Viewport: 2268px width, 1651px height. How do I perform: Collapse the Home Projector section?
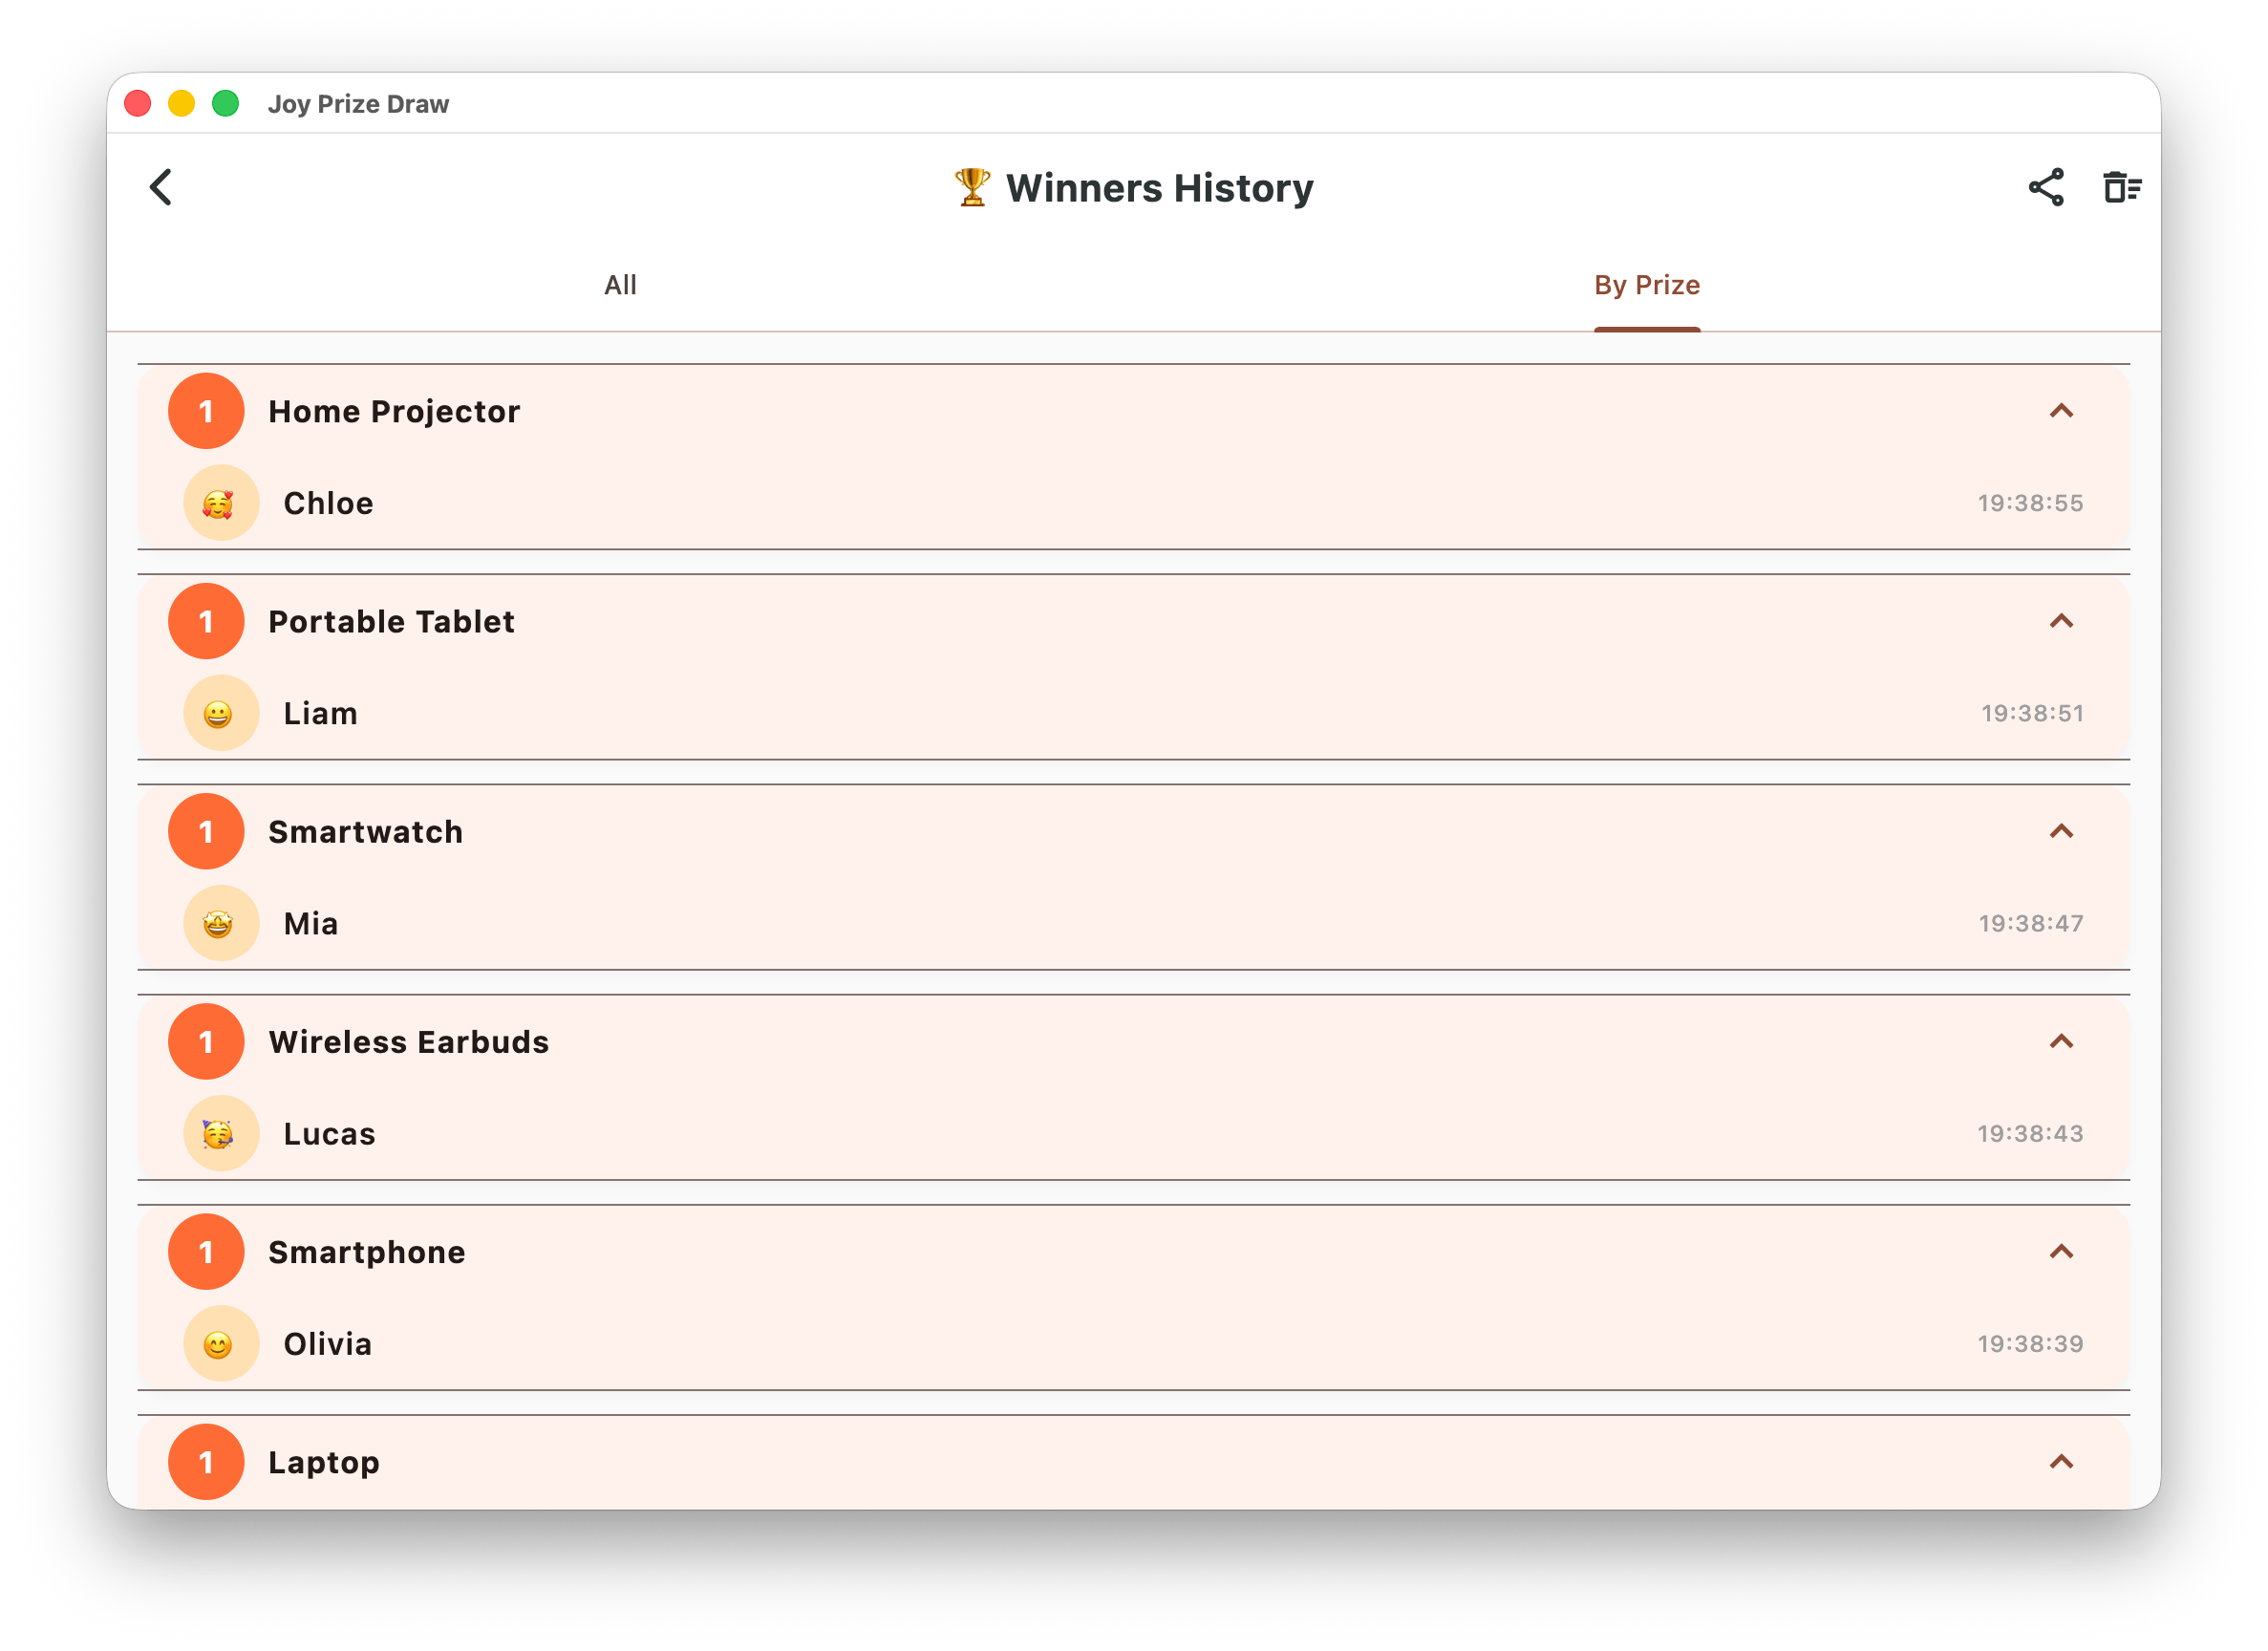pyautogui.click(x=2061, y=411)
